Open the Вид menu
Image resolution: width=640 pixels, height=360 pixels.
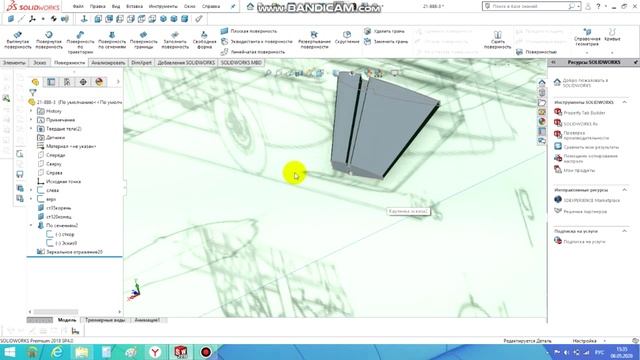point(116,7)
